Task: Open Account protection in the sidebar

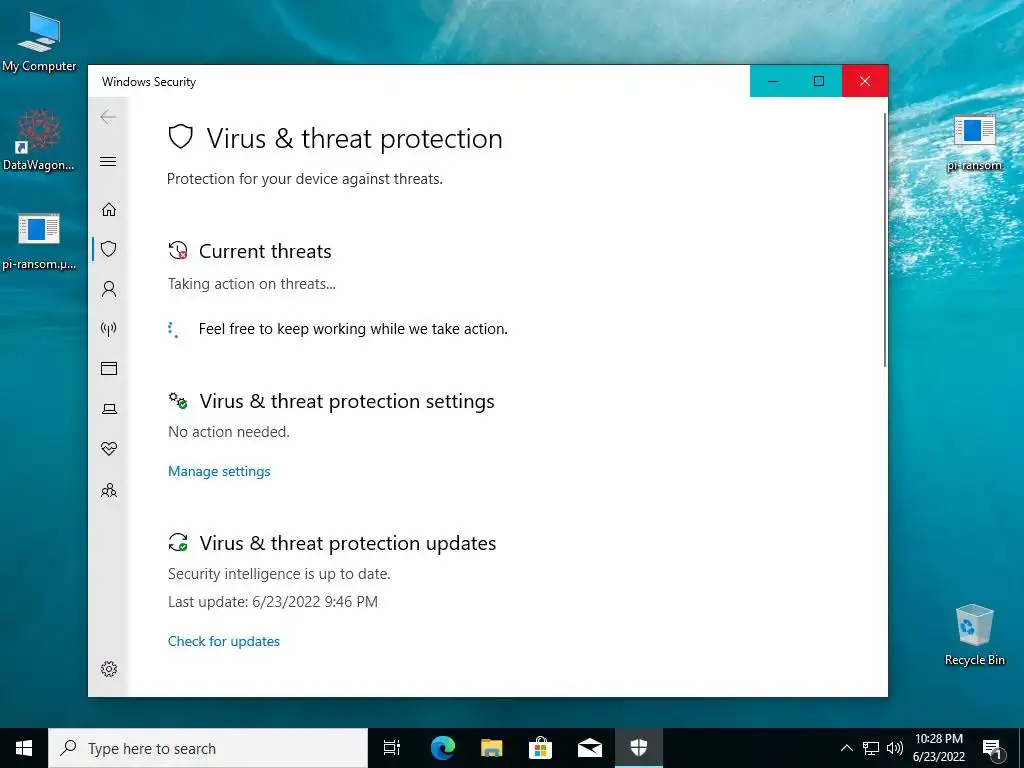Action: pos(109,289)
